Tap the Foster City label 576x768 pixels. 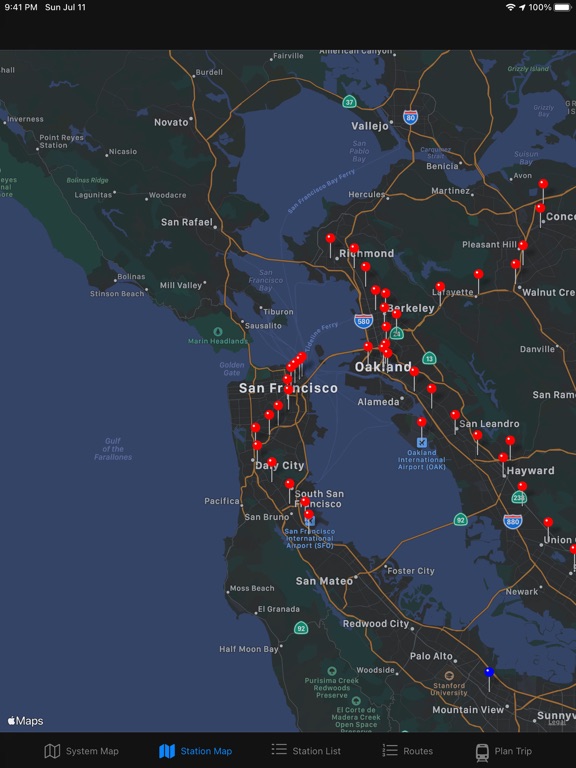point(410,571)
